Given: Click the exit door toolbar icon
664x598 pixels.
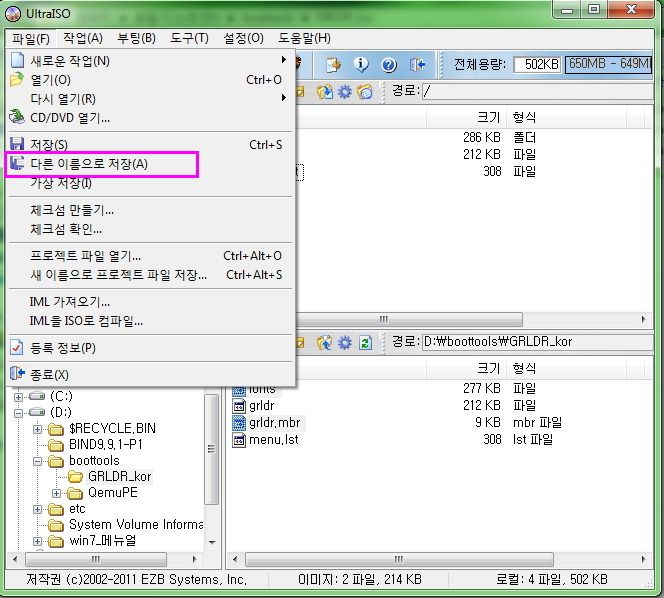Looking at the screenshot, I should click(417, 65).
